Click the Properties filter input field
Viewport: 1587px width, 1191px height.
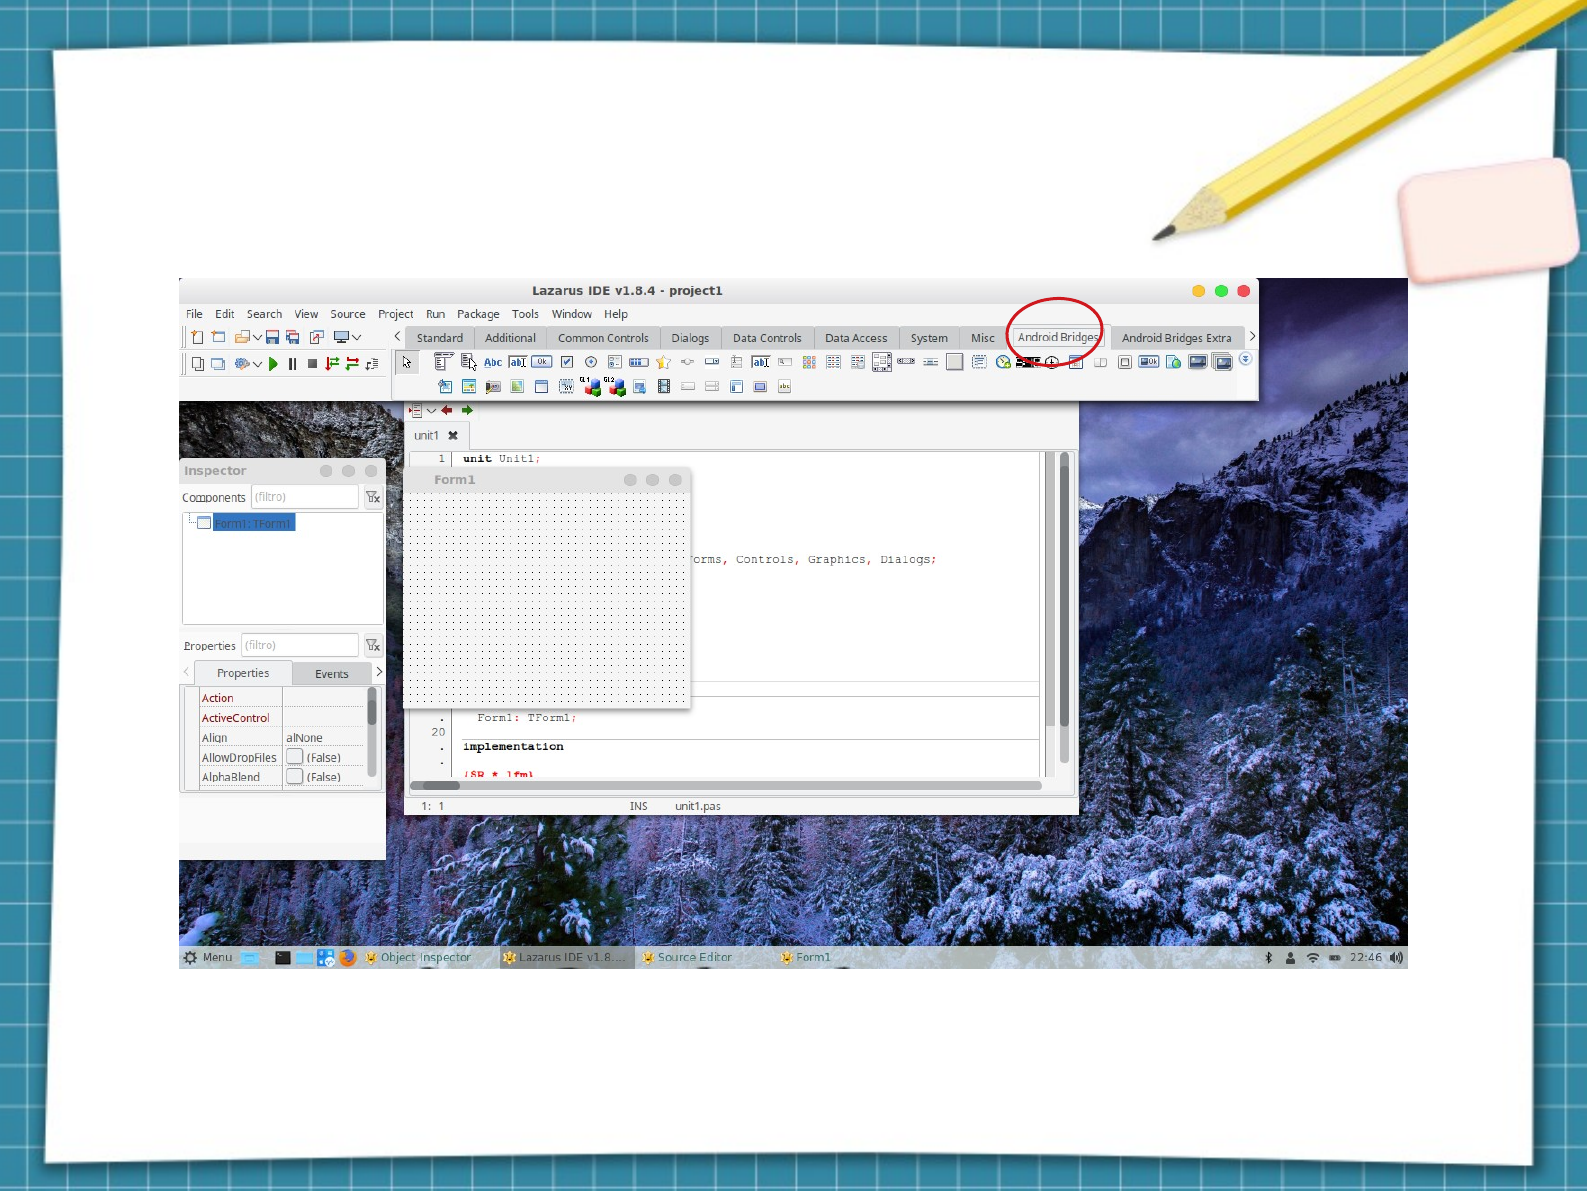pos(300,645)
